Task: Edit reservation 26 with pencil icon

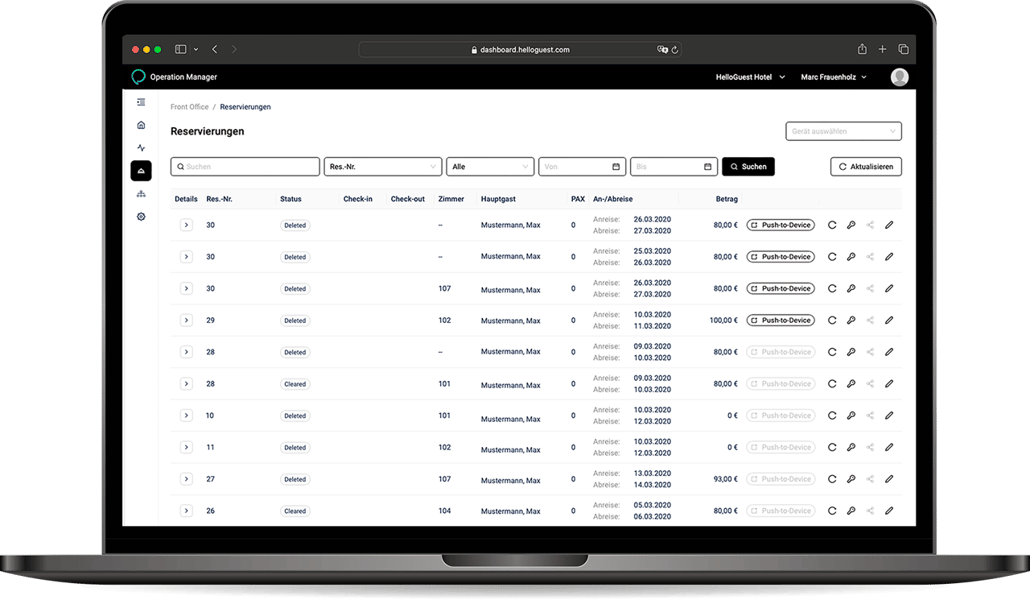Action: pyautogui.click(x=889, y=511)
